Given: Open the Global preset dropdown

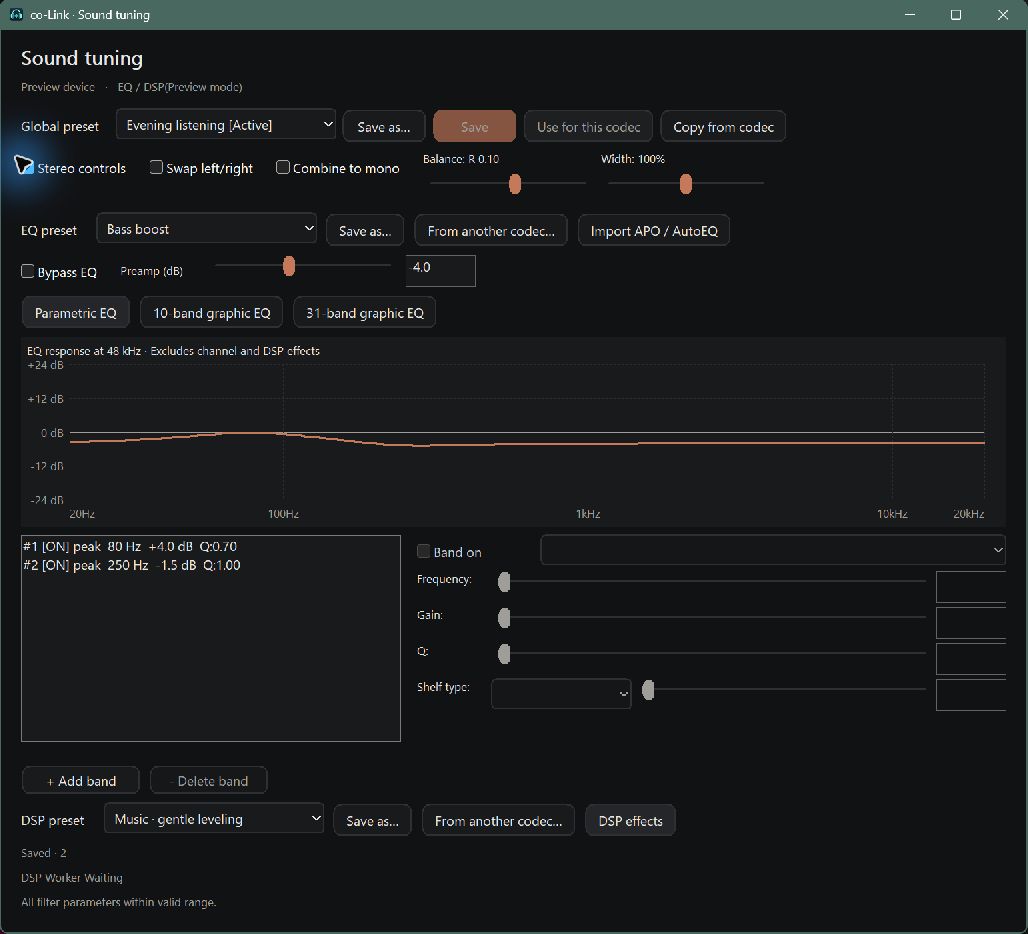Looking at the screenshot, I should [226, 125].
